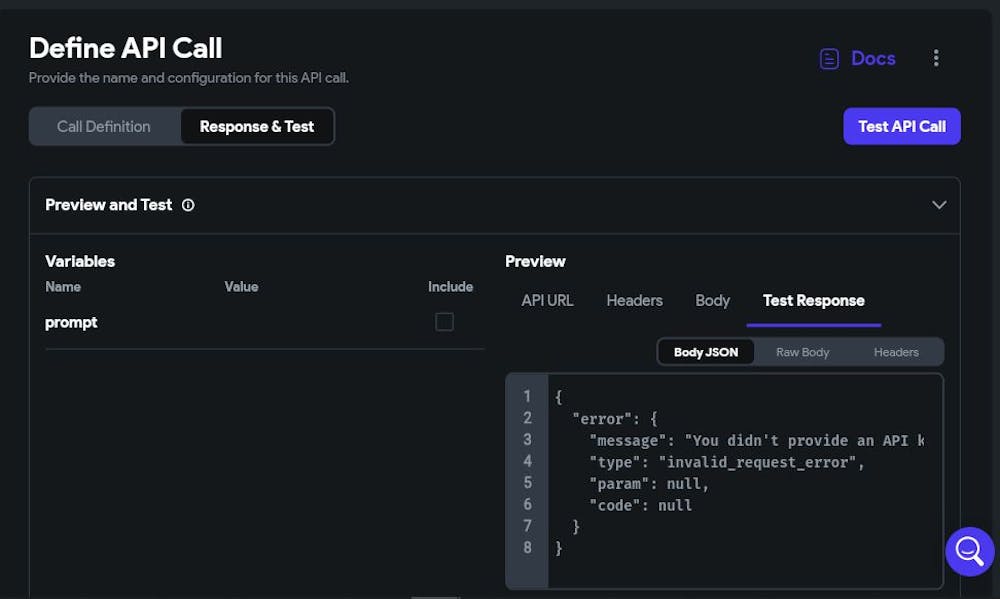Open the Raw Body view
The height and width of the screenshot is (599, 1000).
pos(802,351)
